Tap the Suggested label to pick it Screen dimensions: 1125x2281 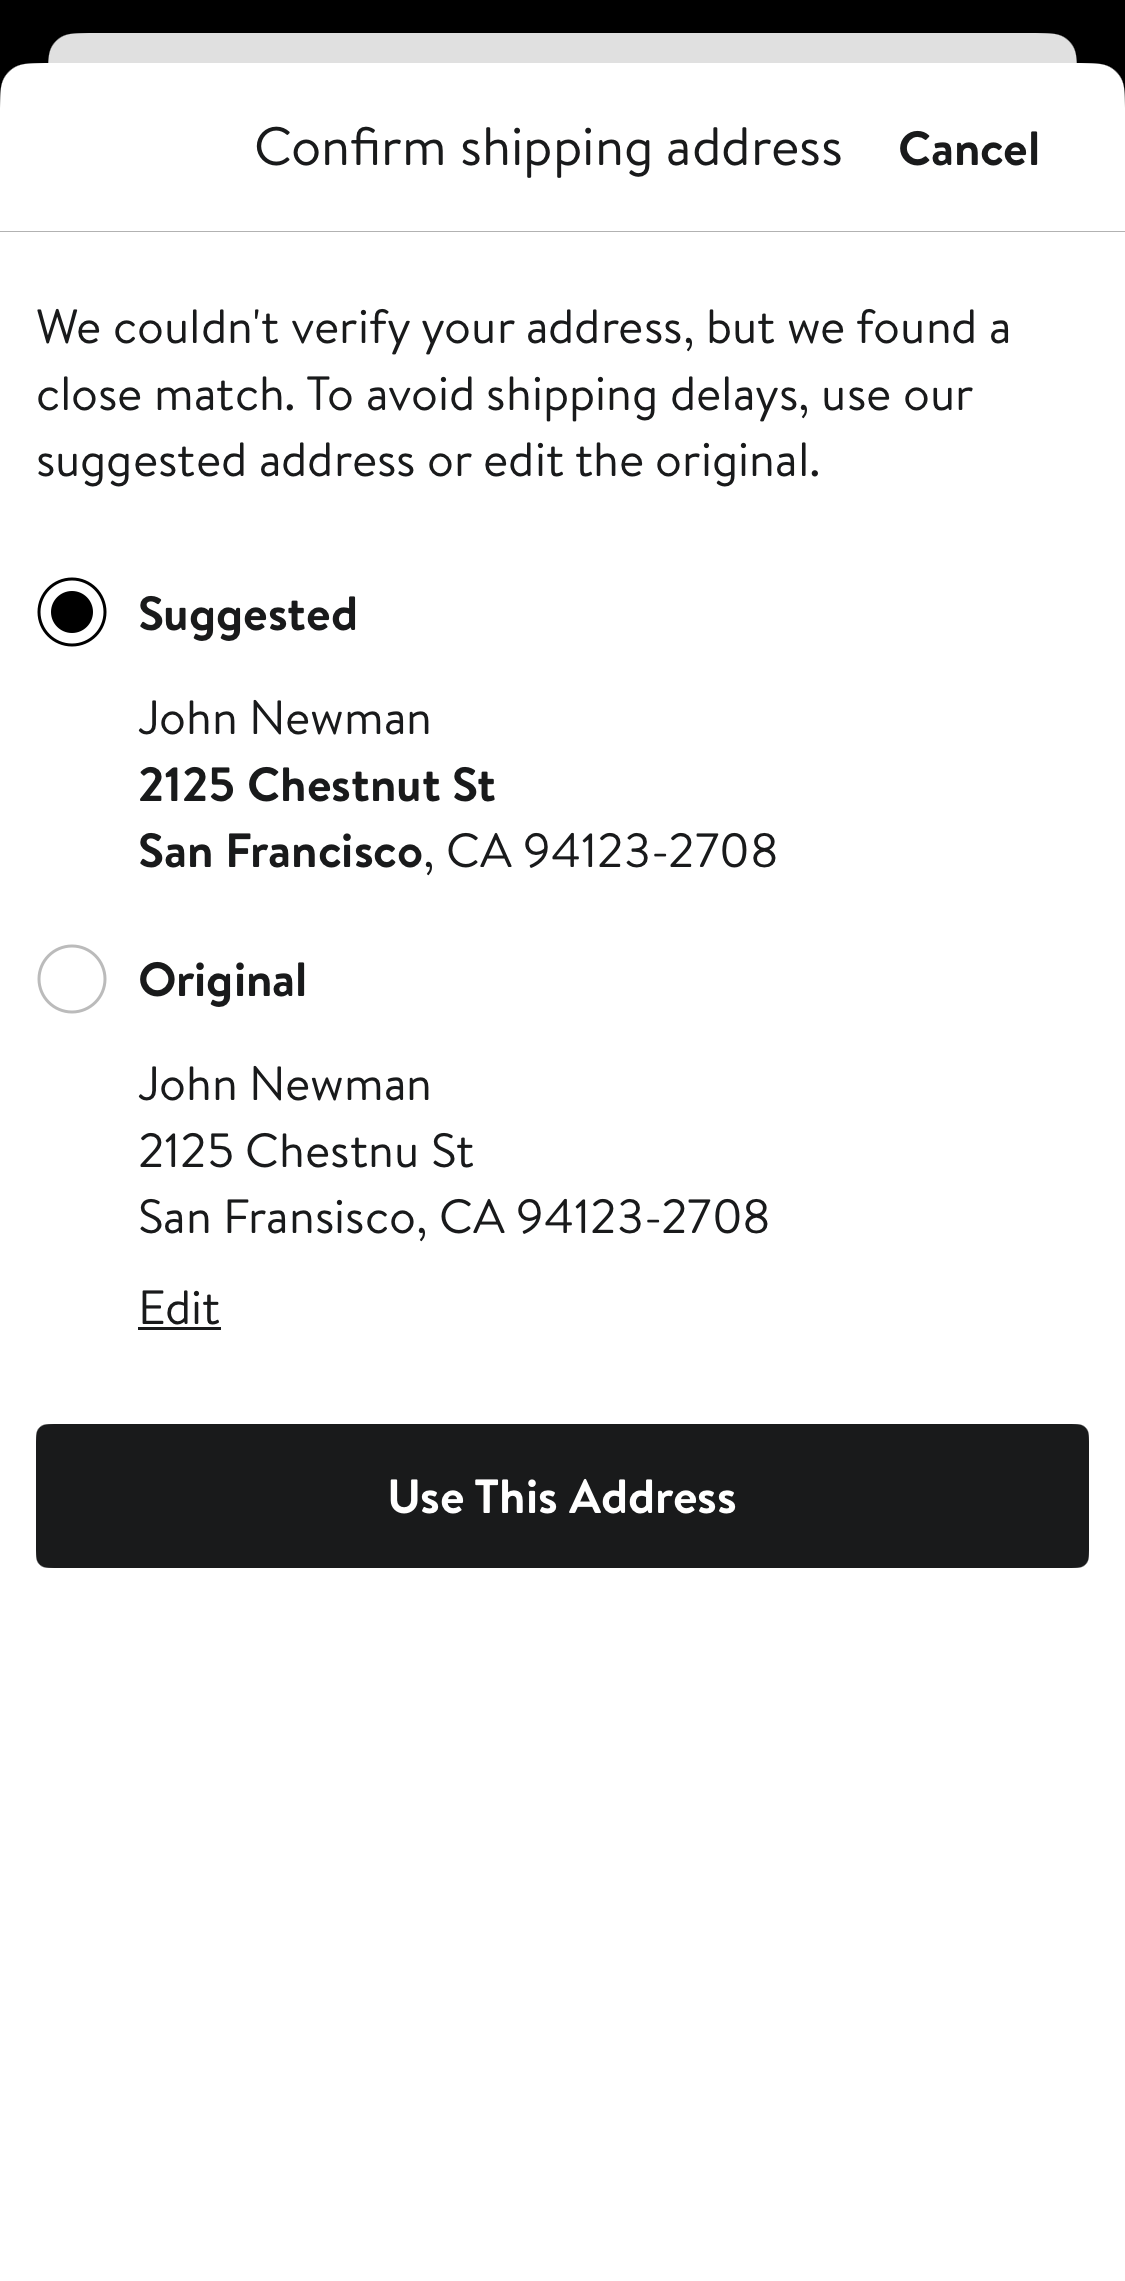click(x=248, y=615)
